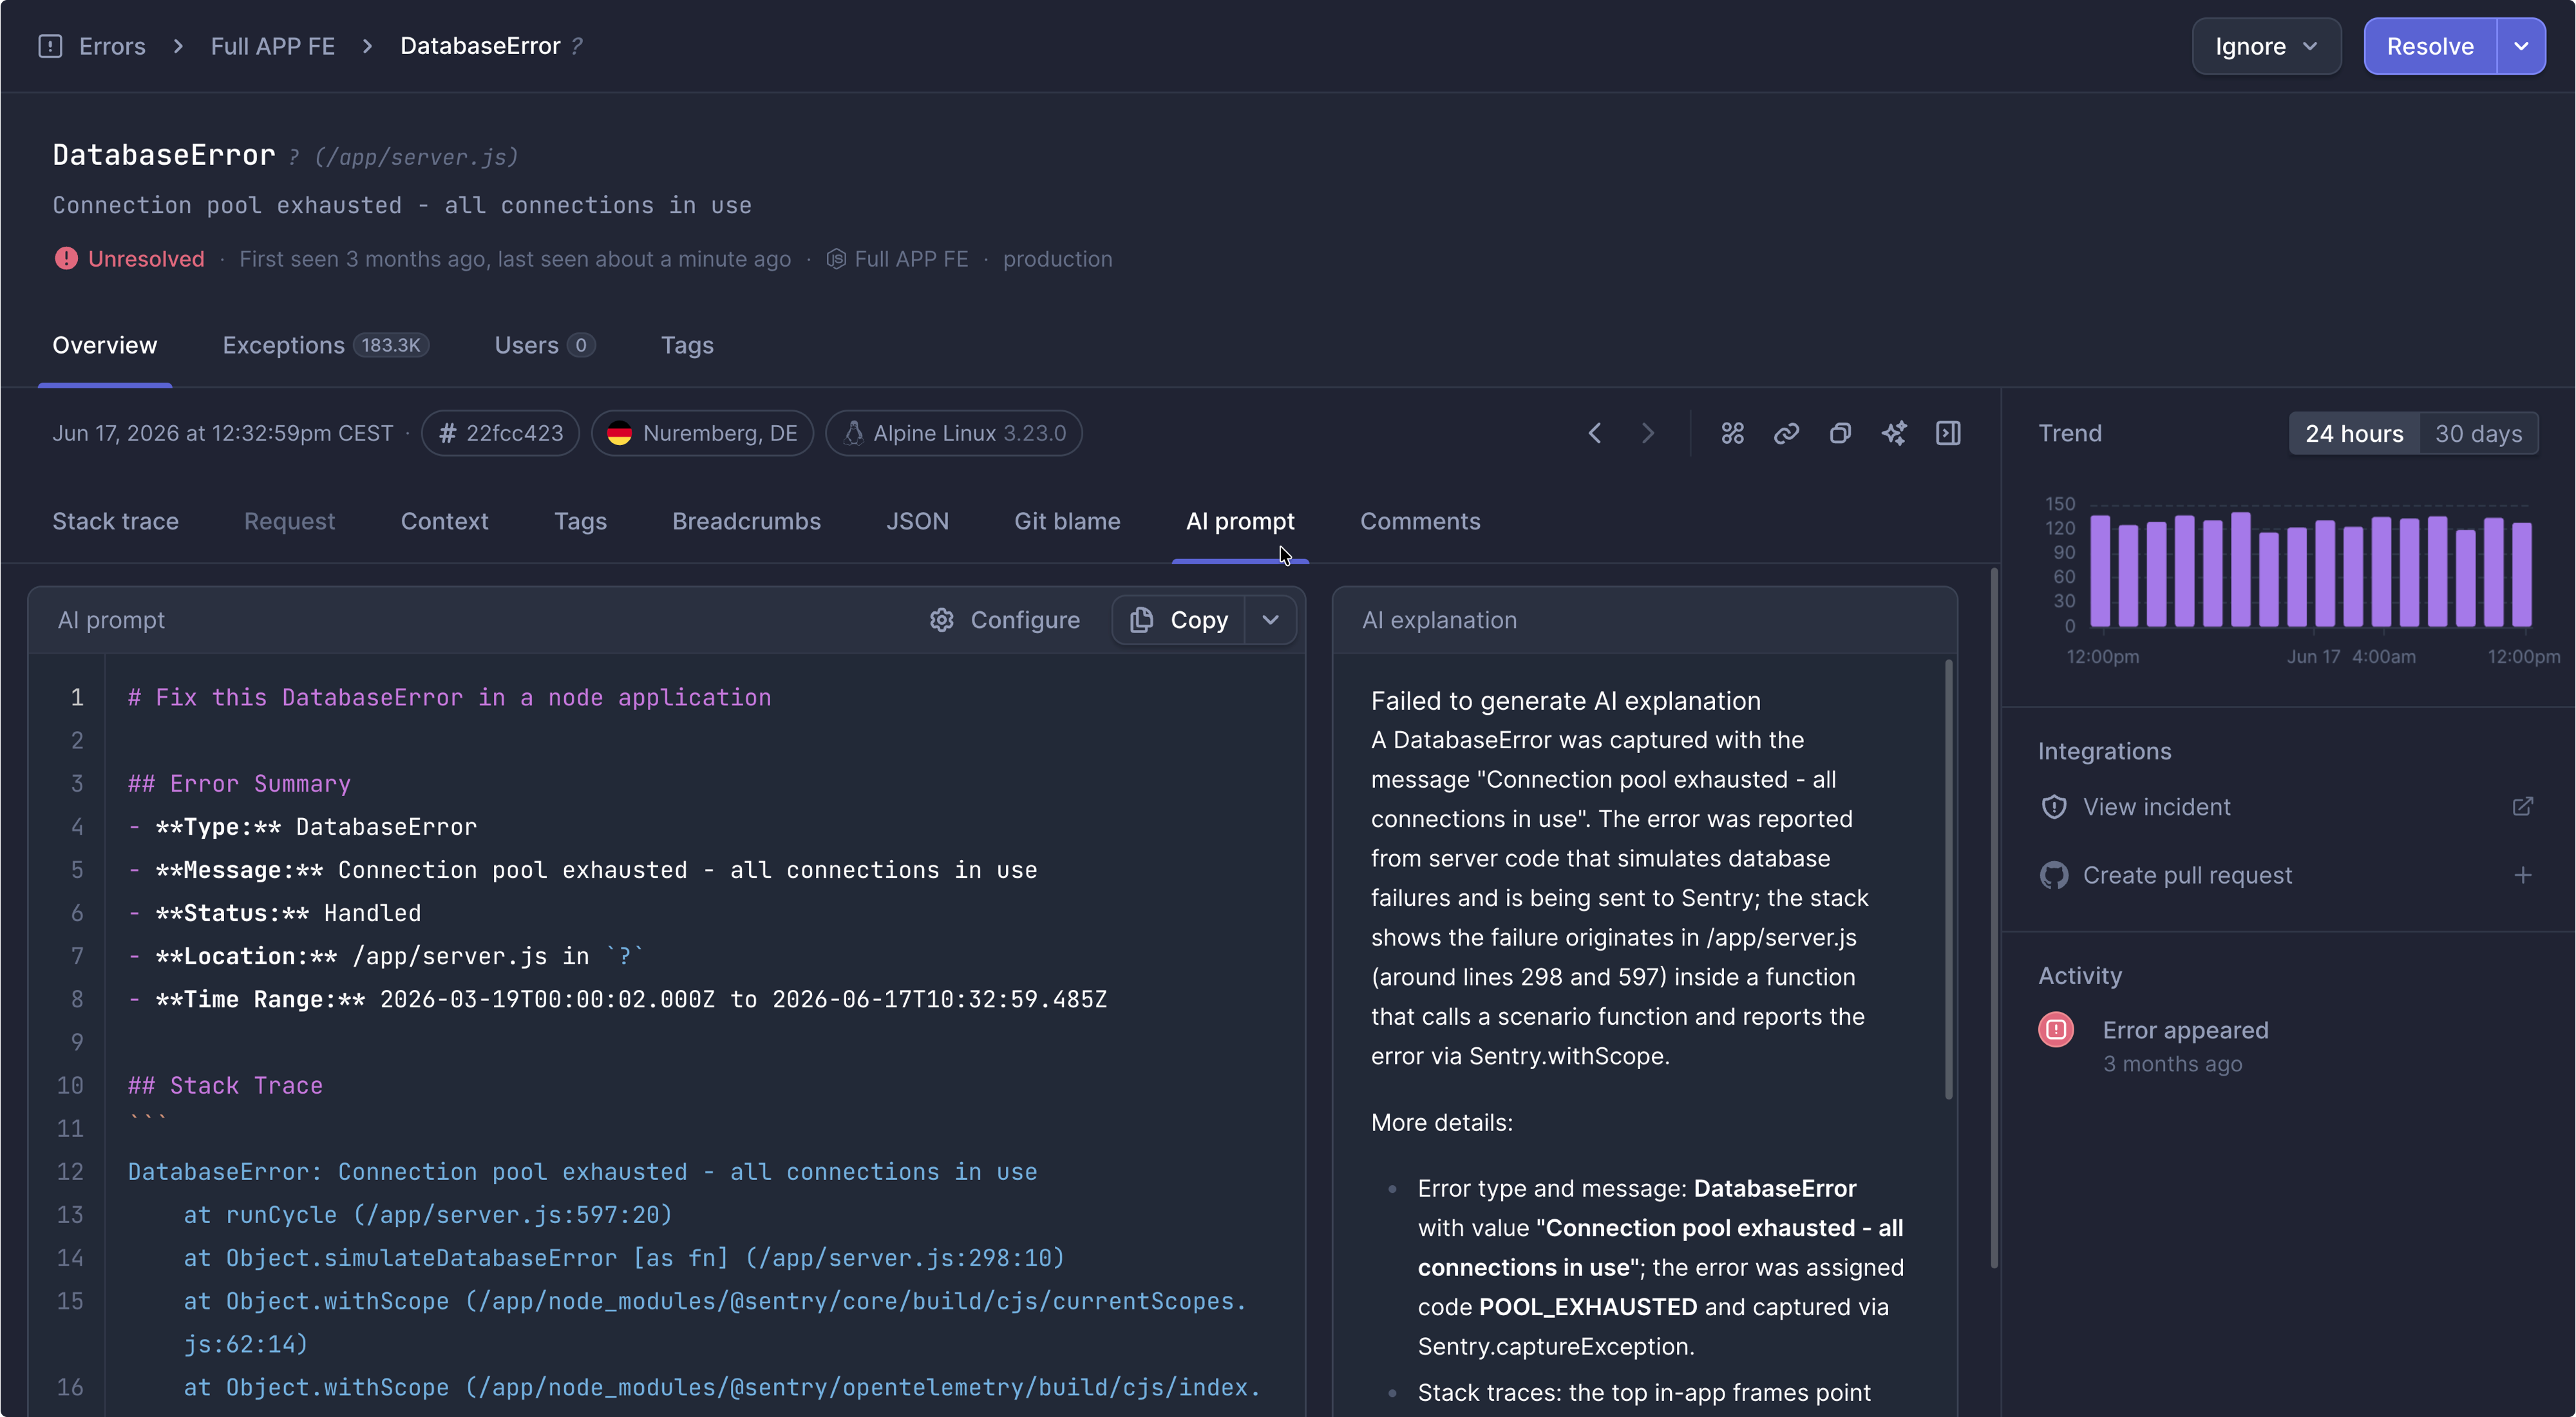
Task: Click the Copy prompt button
Action: pyautogui.click(x=1180, y=620)
